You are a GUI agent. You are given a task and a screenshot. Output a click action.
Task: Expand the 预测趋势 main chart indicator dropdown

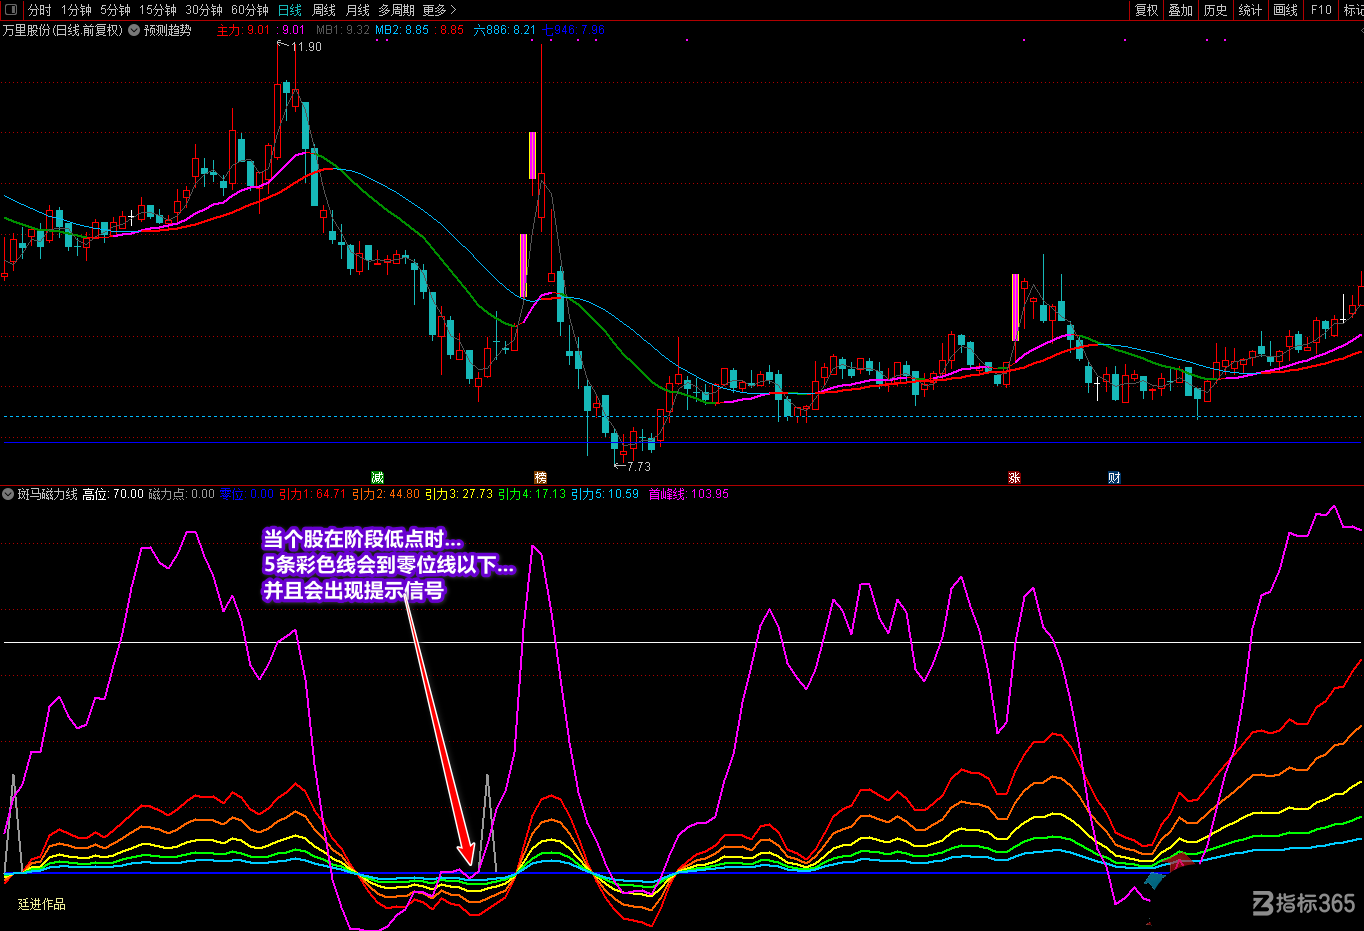[134, 30]
